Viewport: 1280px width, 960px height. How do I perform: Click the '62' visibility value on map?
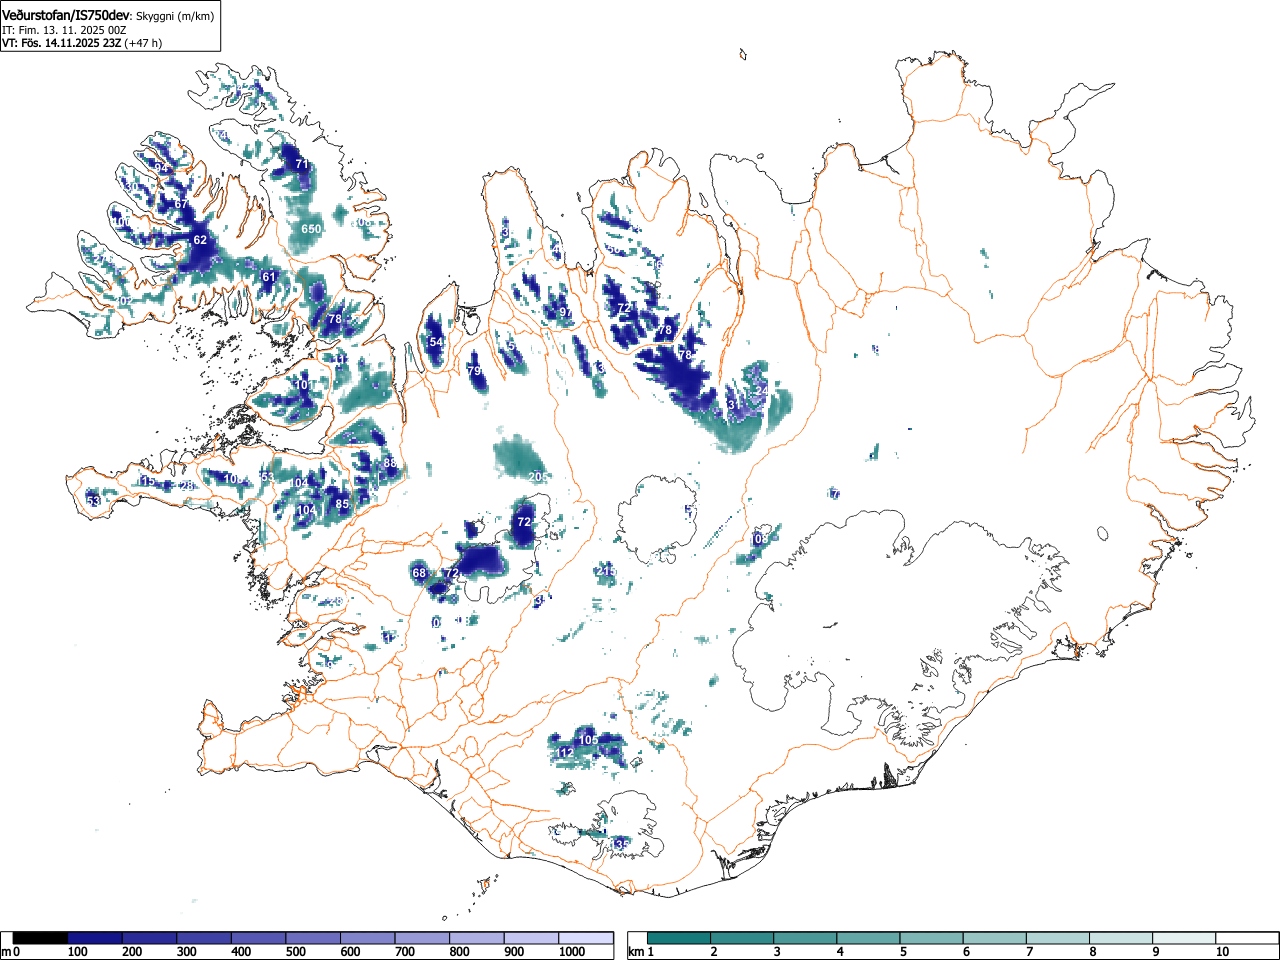click(200, 240)
